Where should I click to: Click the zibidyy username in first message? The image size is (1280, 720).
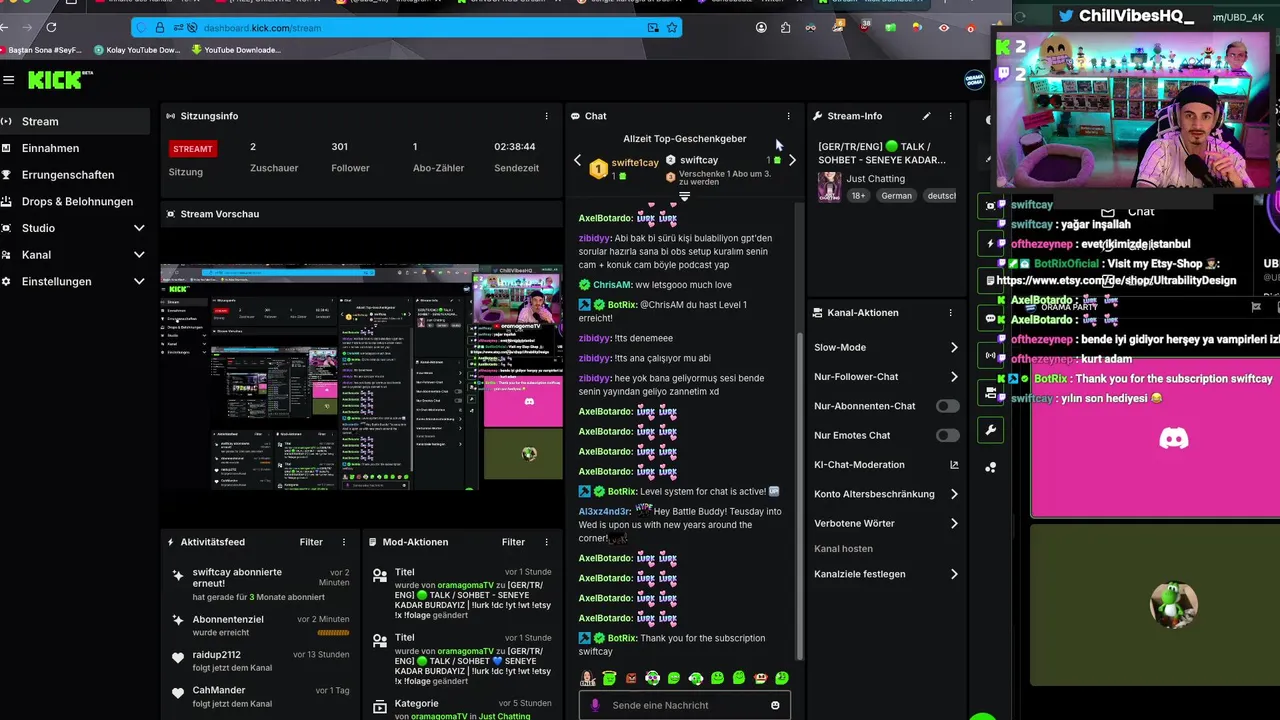(594, 239)
